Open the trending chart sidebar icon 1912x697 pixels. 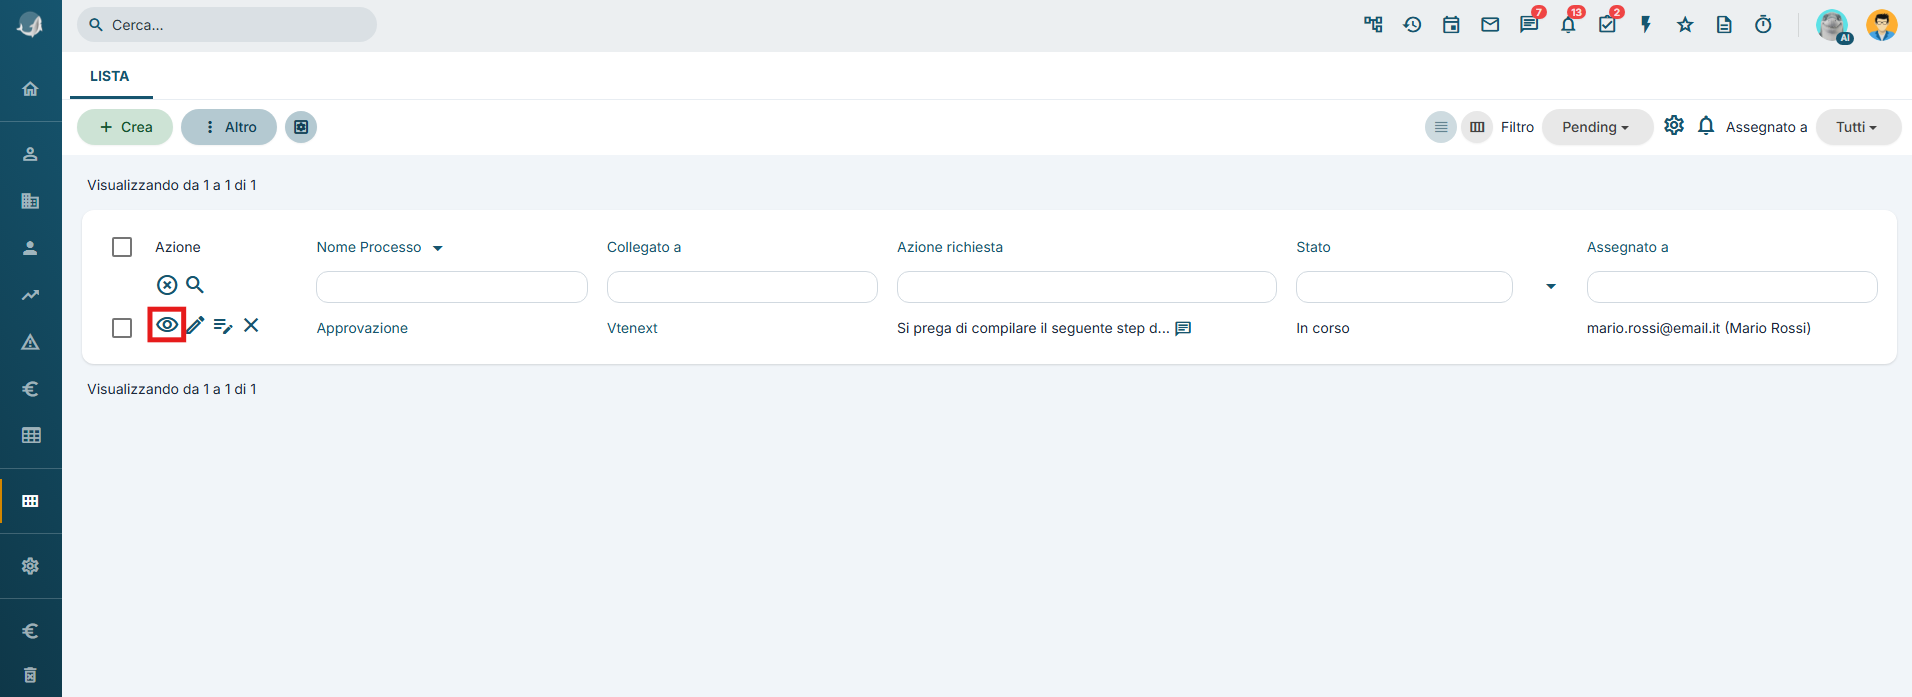pyautogui.click(x=30, y=295)
